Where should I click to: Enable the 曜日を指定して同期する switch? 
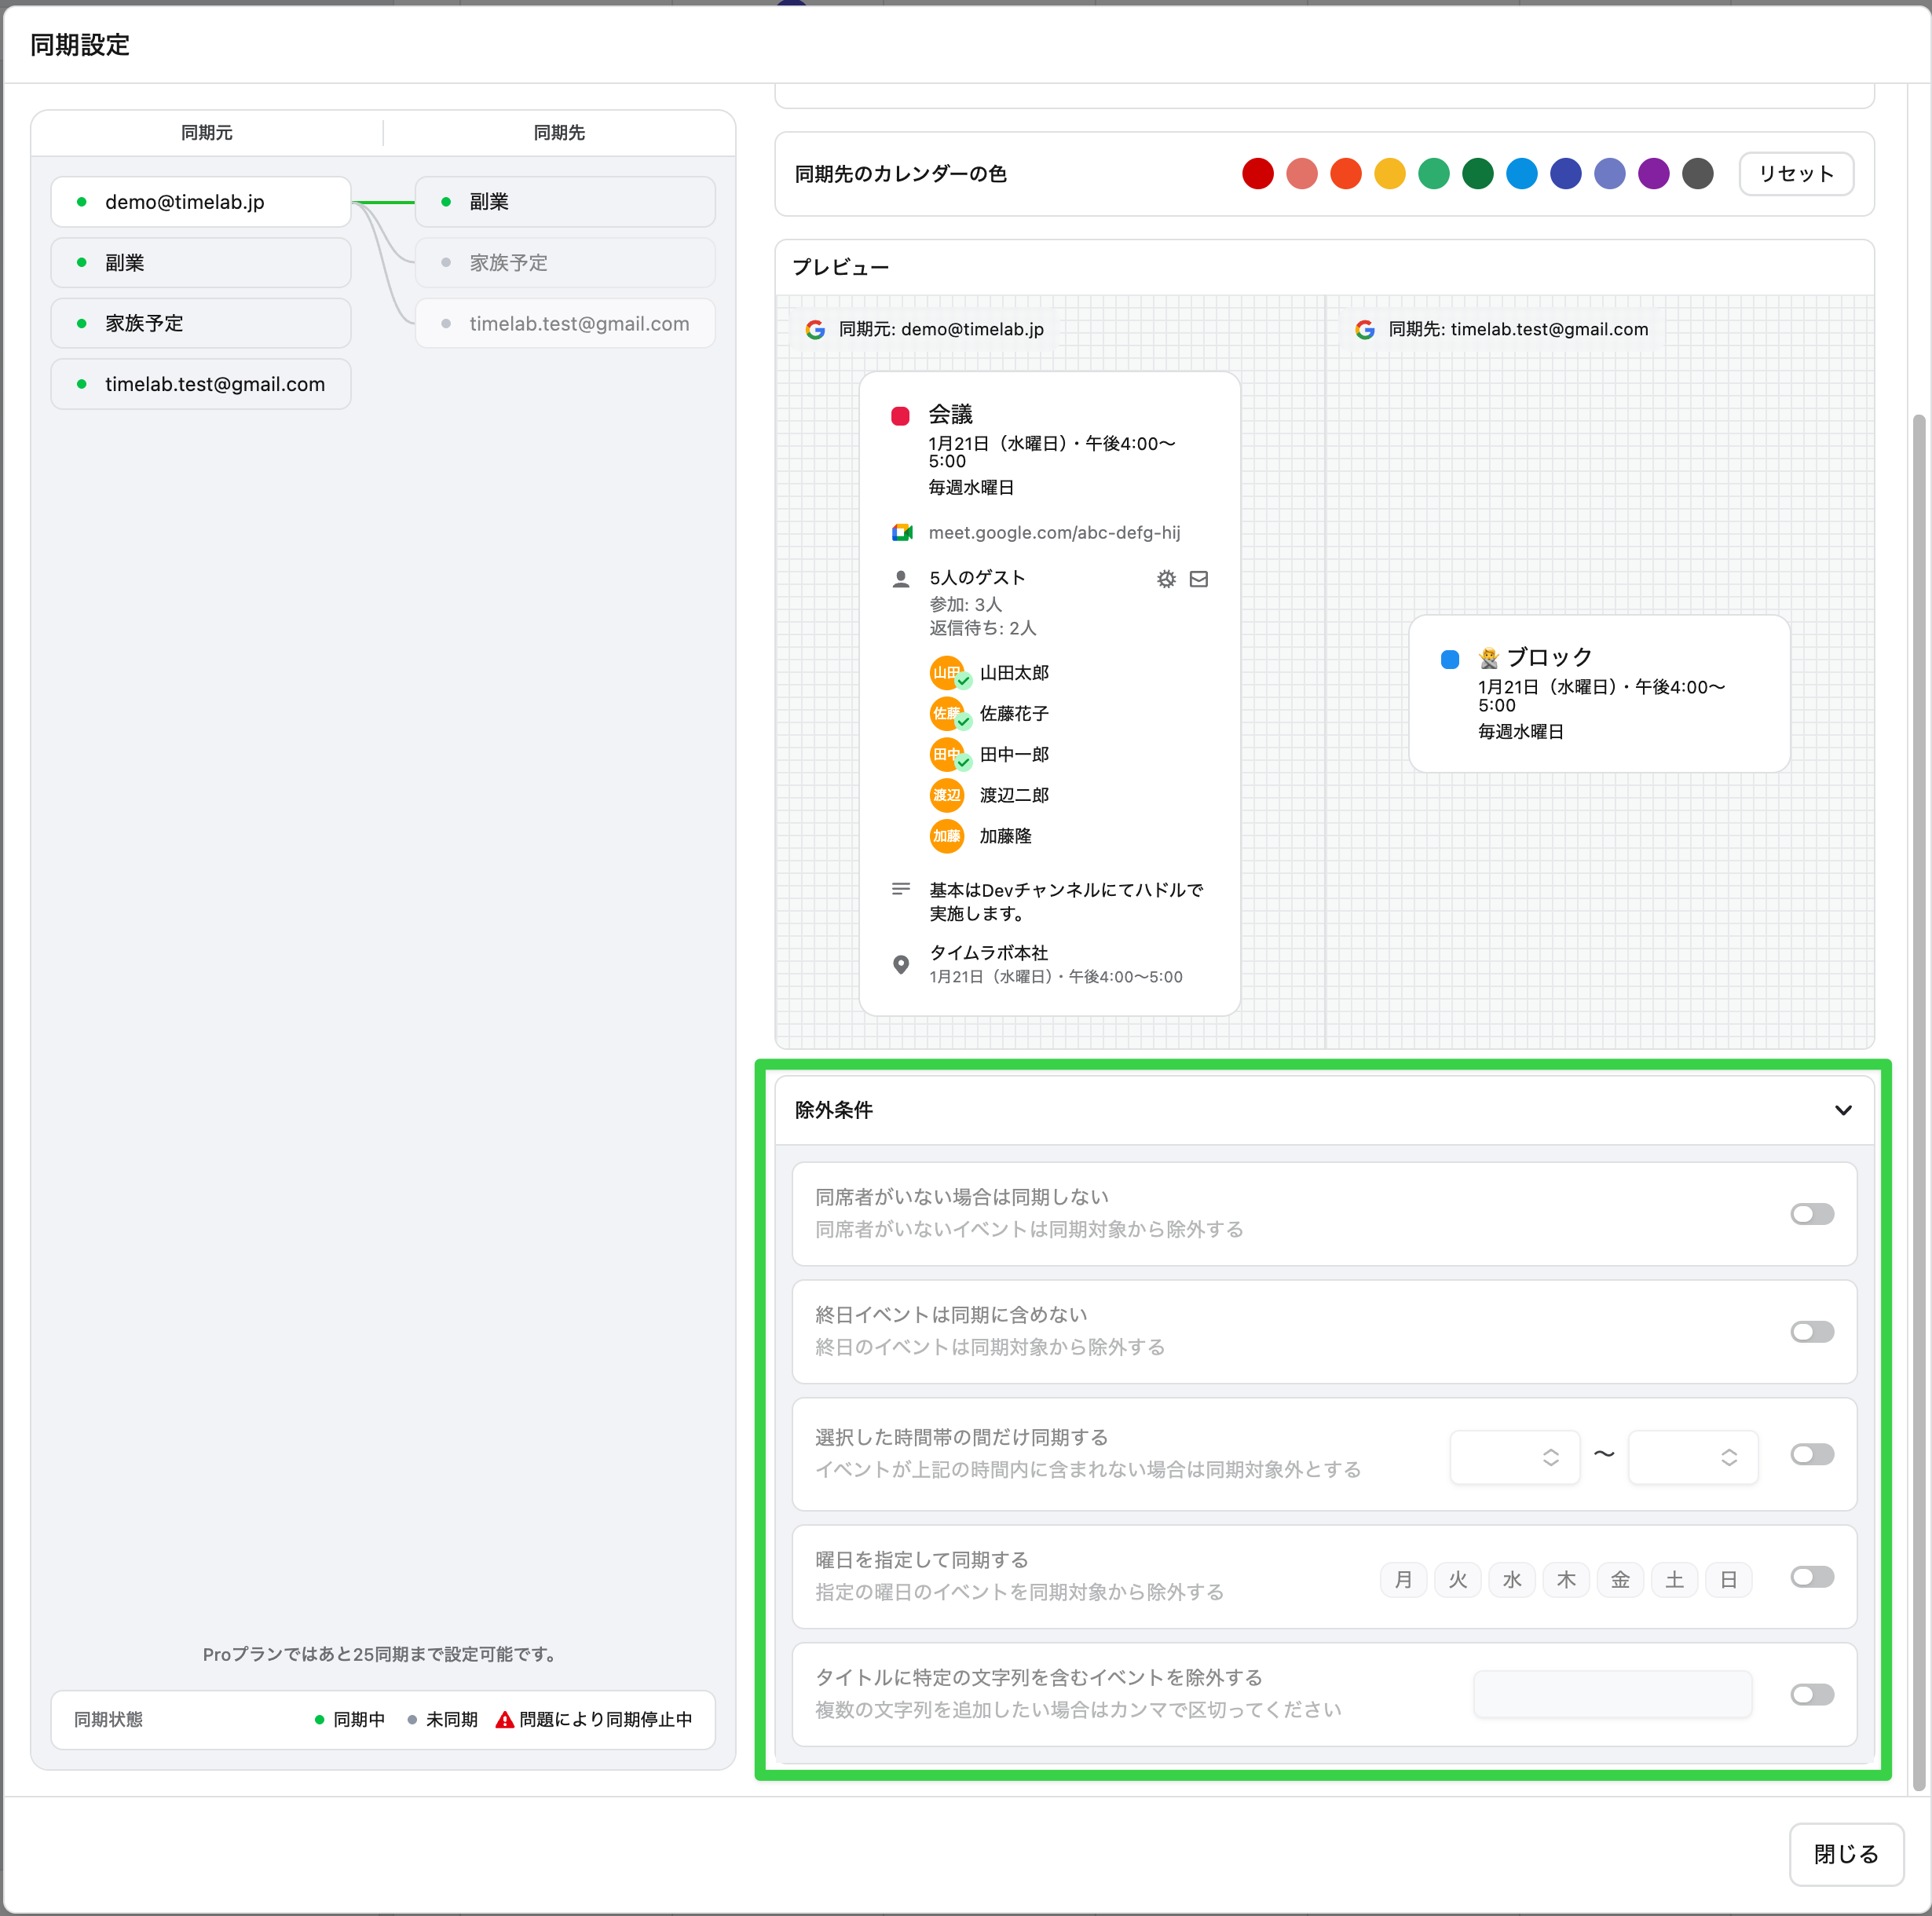tap(1812, 1578)
